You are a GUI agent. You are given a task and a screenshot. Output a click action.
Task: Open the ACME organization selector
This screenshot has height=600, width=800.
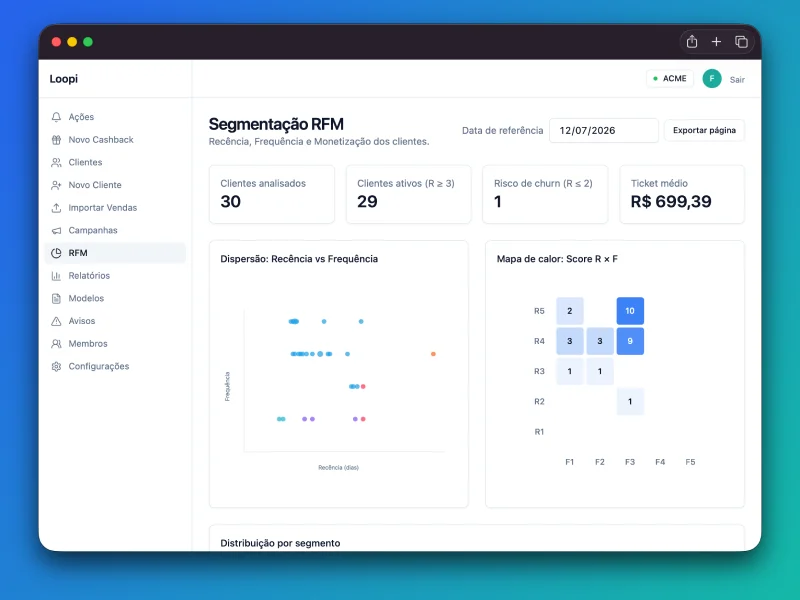pyautogui.click(x=670, y=79)
